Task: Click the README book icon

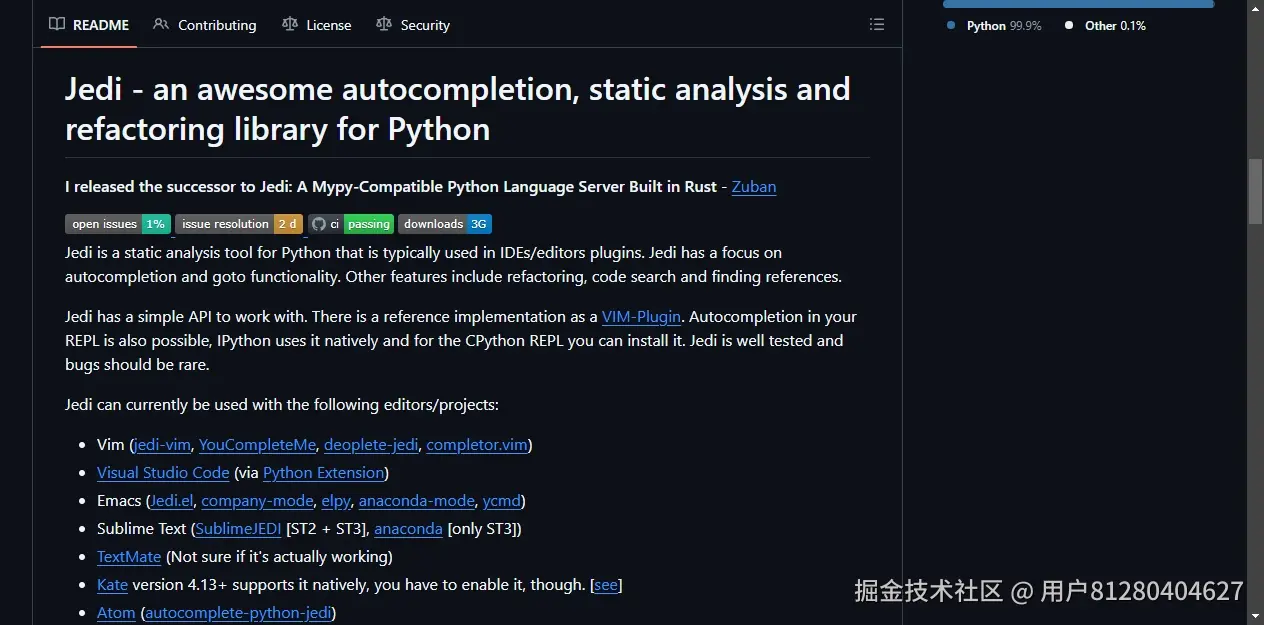Action: pyautogui.click(x=57, y=25)
